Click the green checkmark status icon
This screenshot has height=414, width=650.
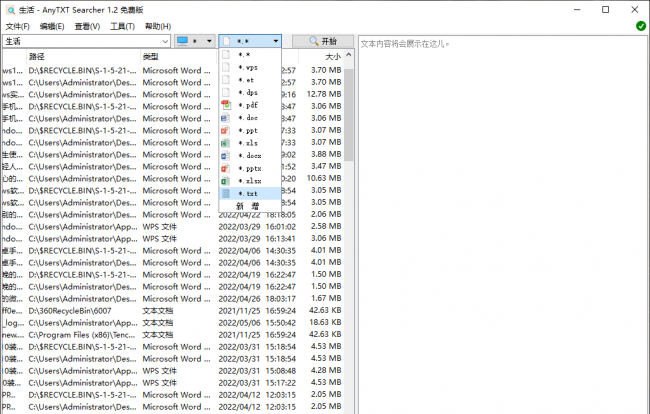coord(640,26)
